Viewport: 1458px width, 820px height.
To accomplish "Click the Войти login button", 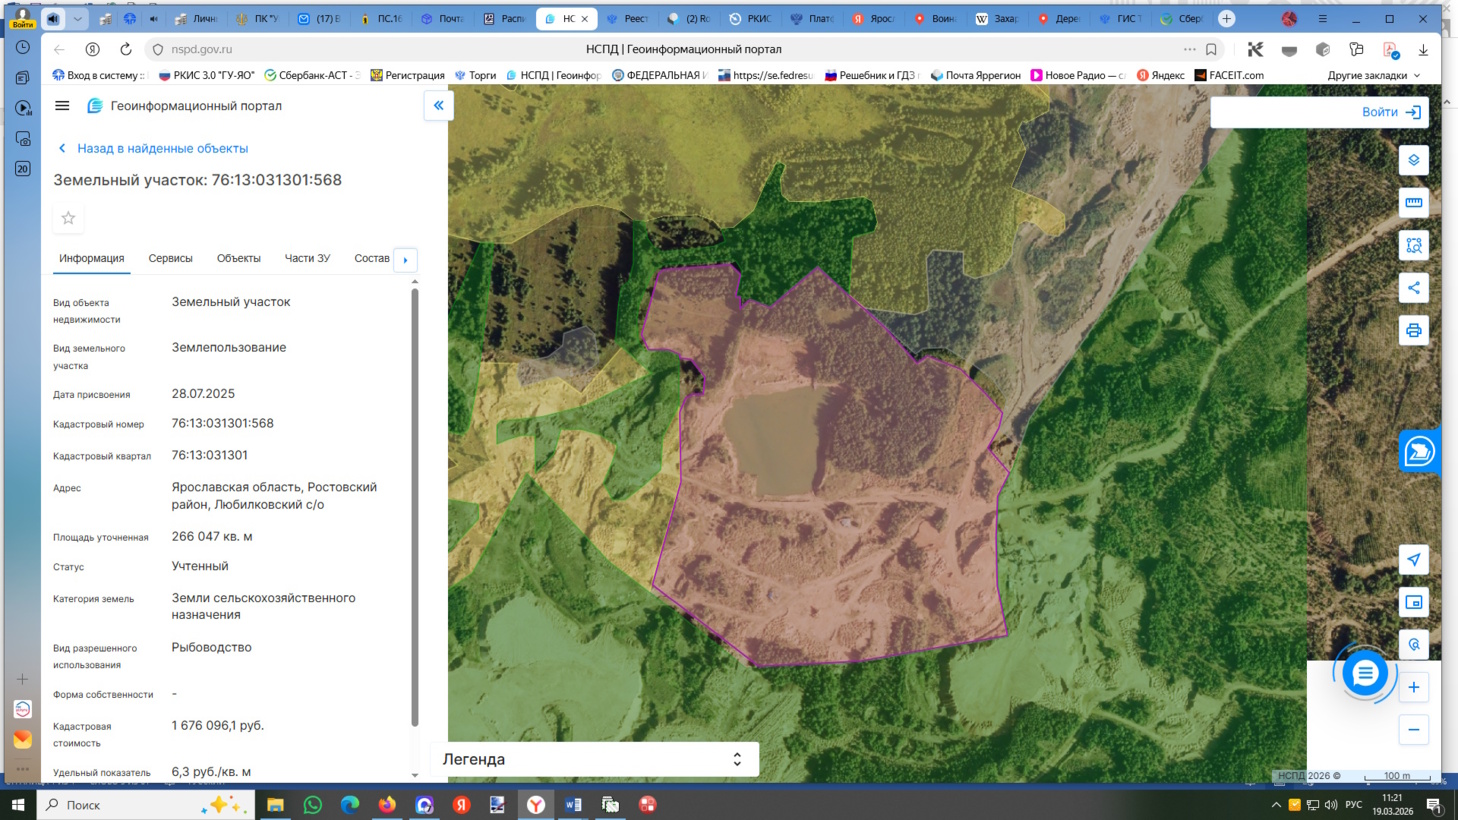I will point(1390,112).
